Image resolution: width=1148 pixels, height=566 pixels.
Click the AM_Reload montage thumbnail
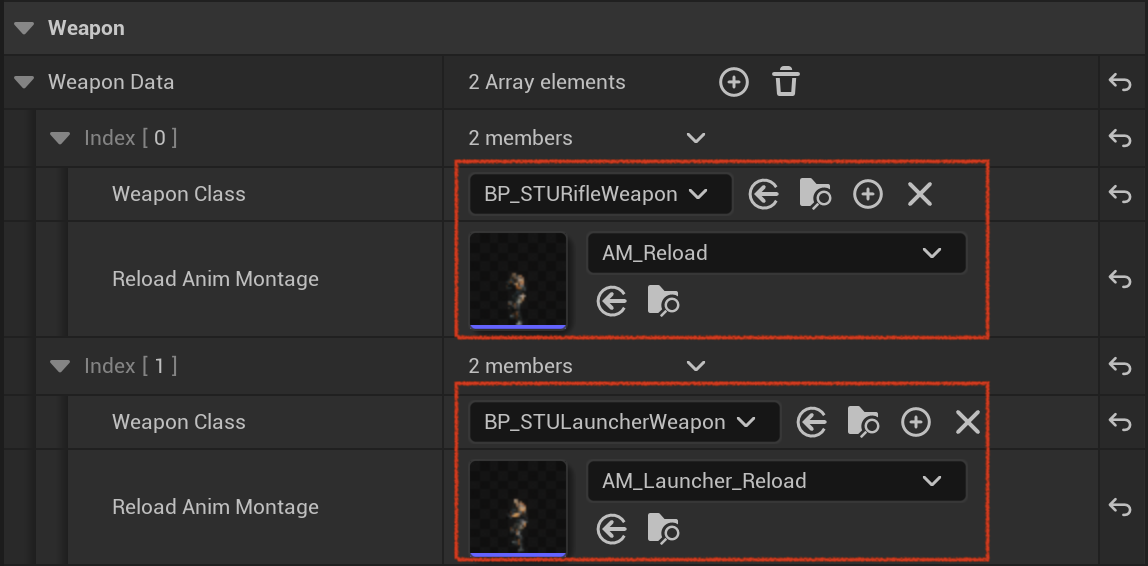518,280
